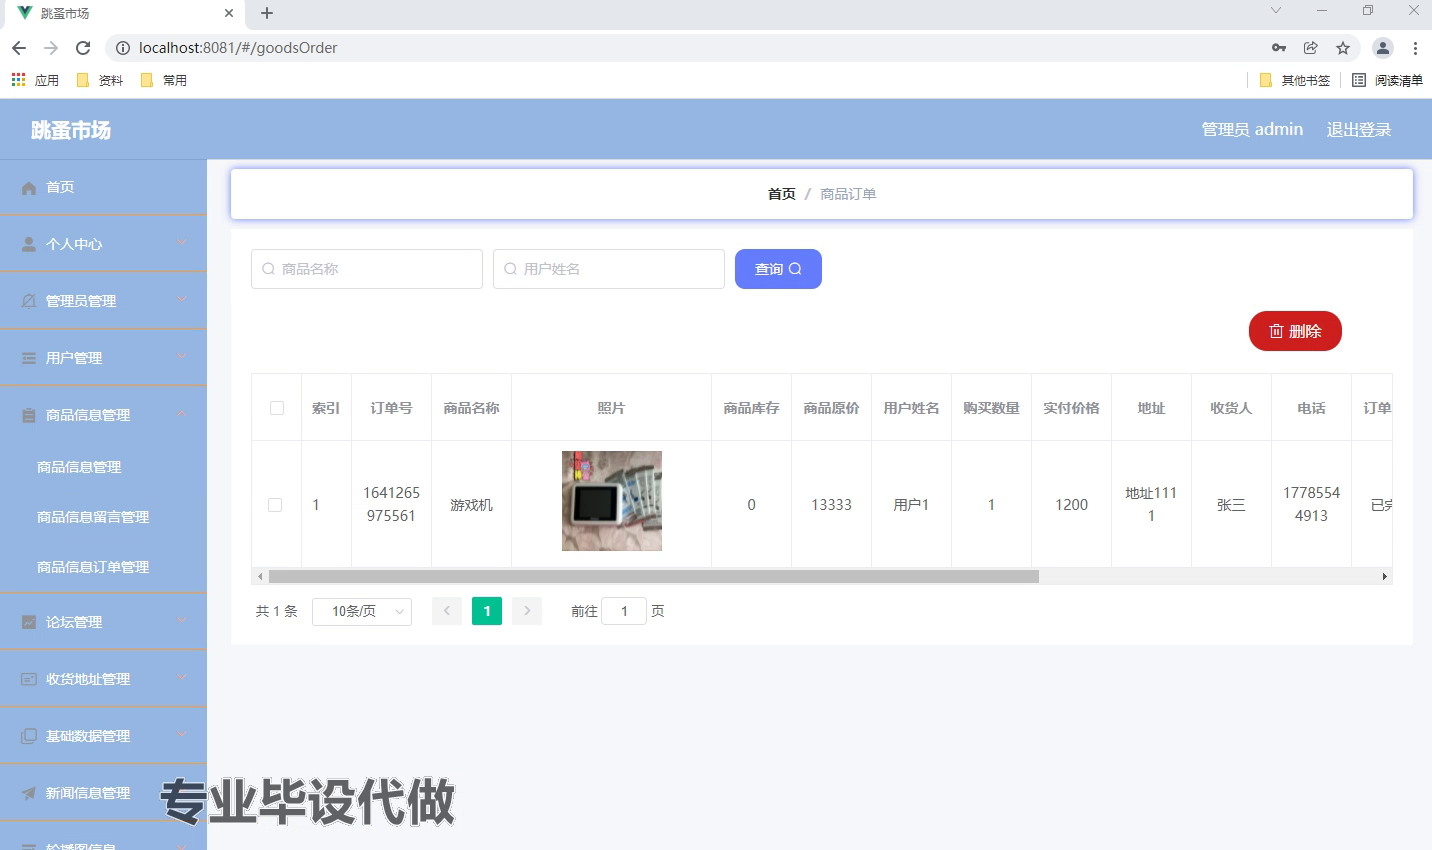The height and width of the screenshot is (850, 1432).
Task: Tick the checkbox for order 1641265975561
Action: [x=275, y=505]
